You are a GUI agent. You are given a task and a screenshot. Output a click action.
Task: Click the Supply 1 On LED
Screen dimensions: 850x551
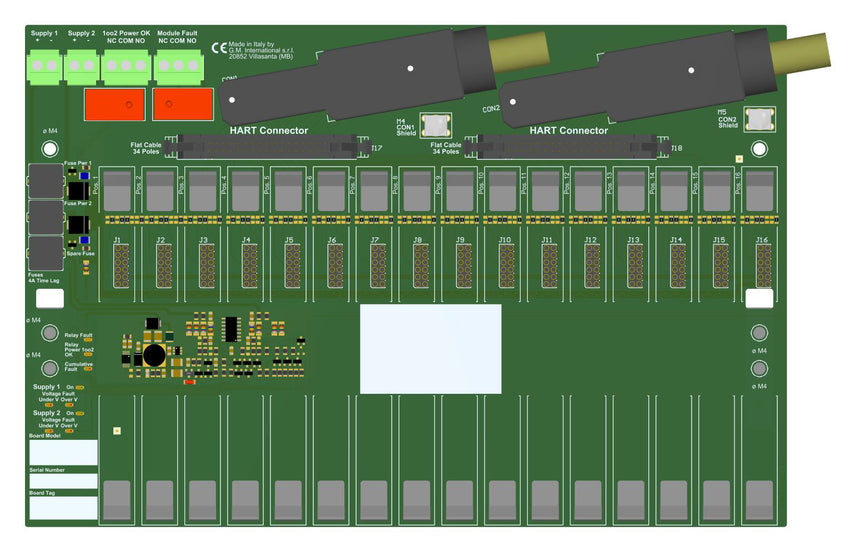coord(82,387)
